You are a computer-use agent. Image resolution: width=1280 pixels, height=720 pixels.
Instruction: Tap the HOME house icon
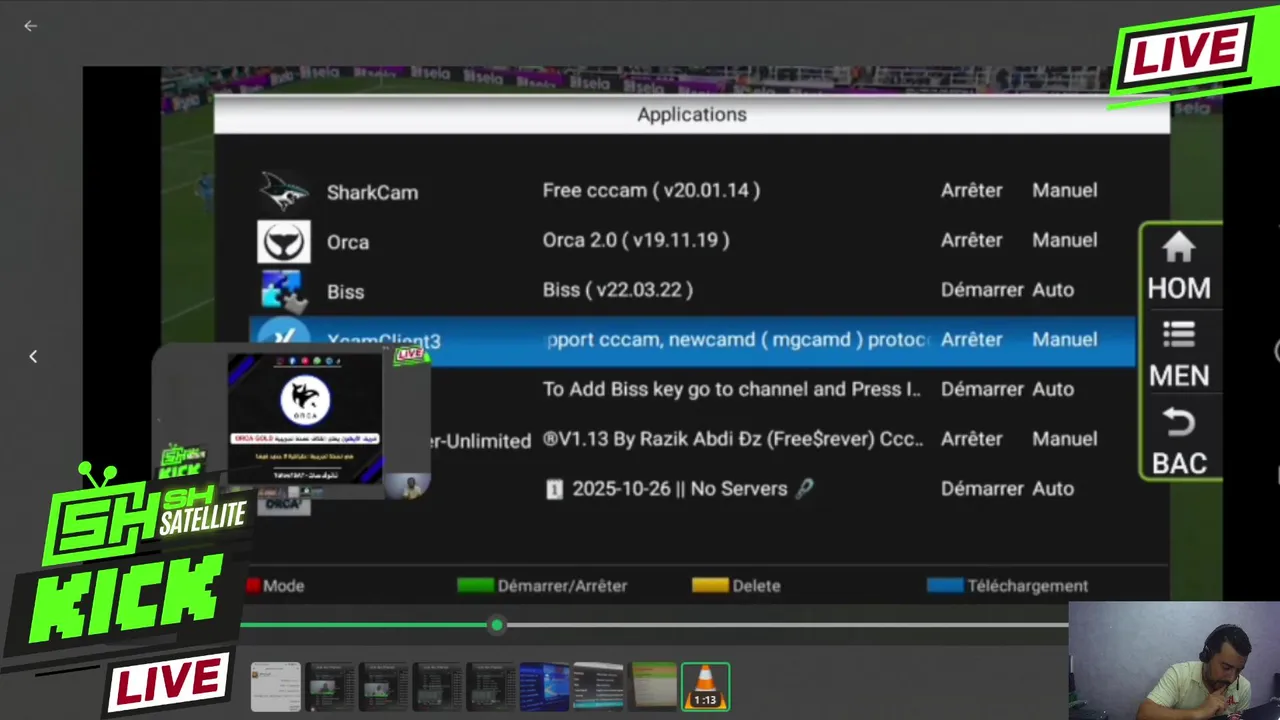(x=1179, y=247)
